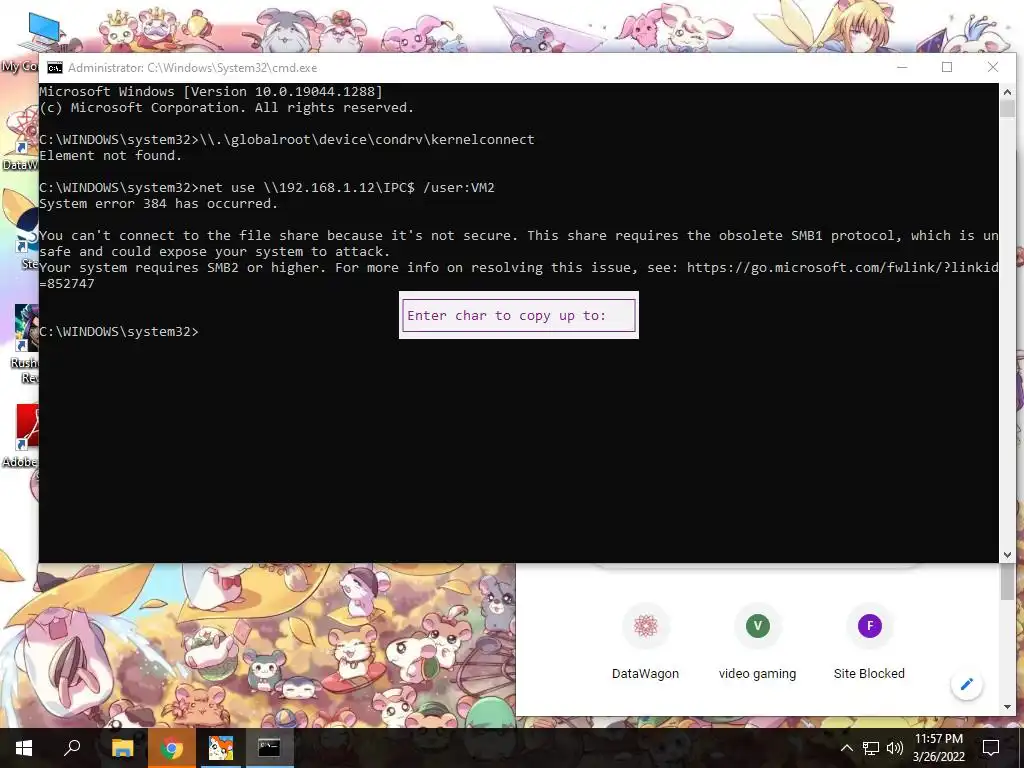
Task: Click the 'Element not found.' output line
Action: coord(110,155)
